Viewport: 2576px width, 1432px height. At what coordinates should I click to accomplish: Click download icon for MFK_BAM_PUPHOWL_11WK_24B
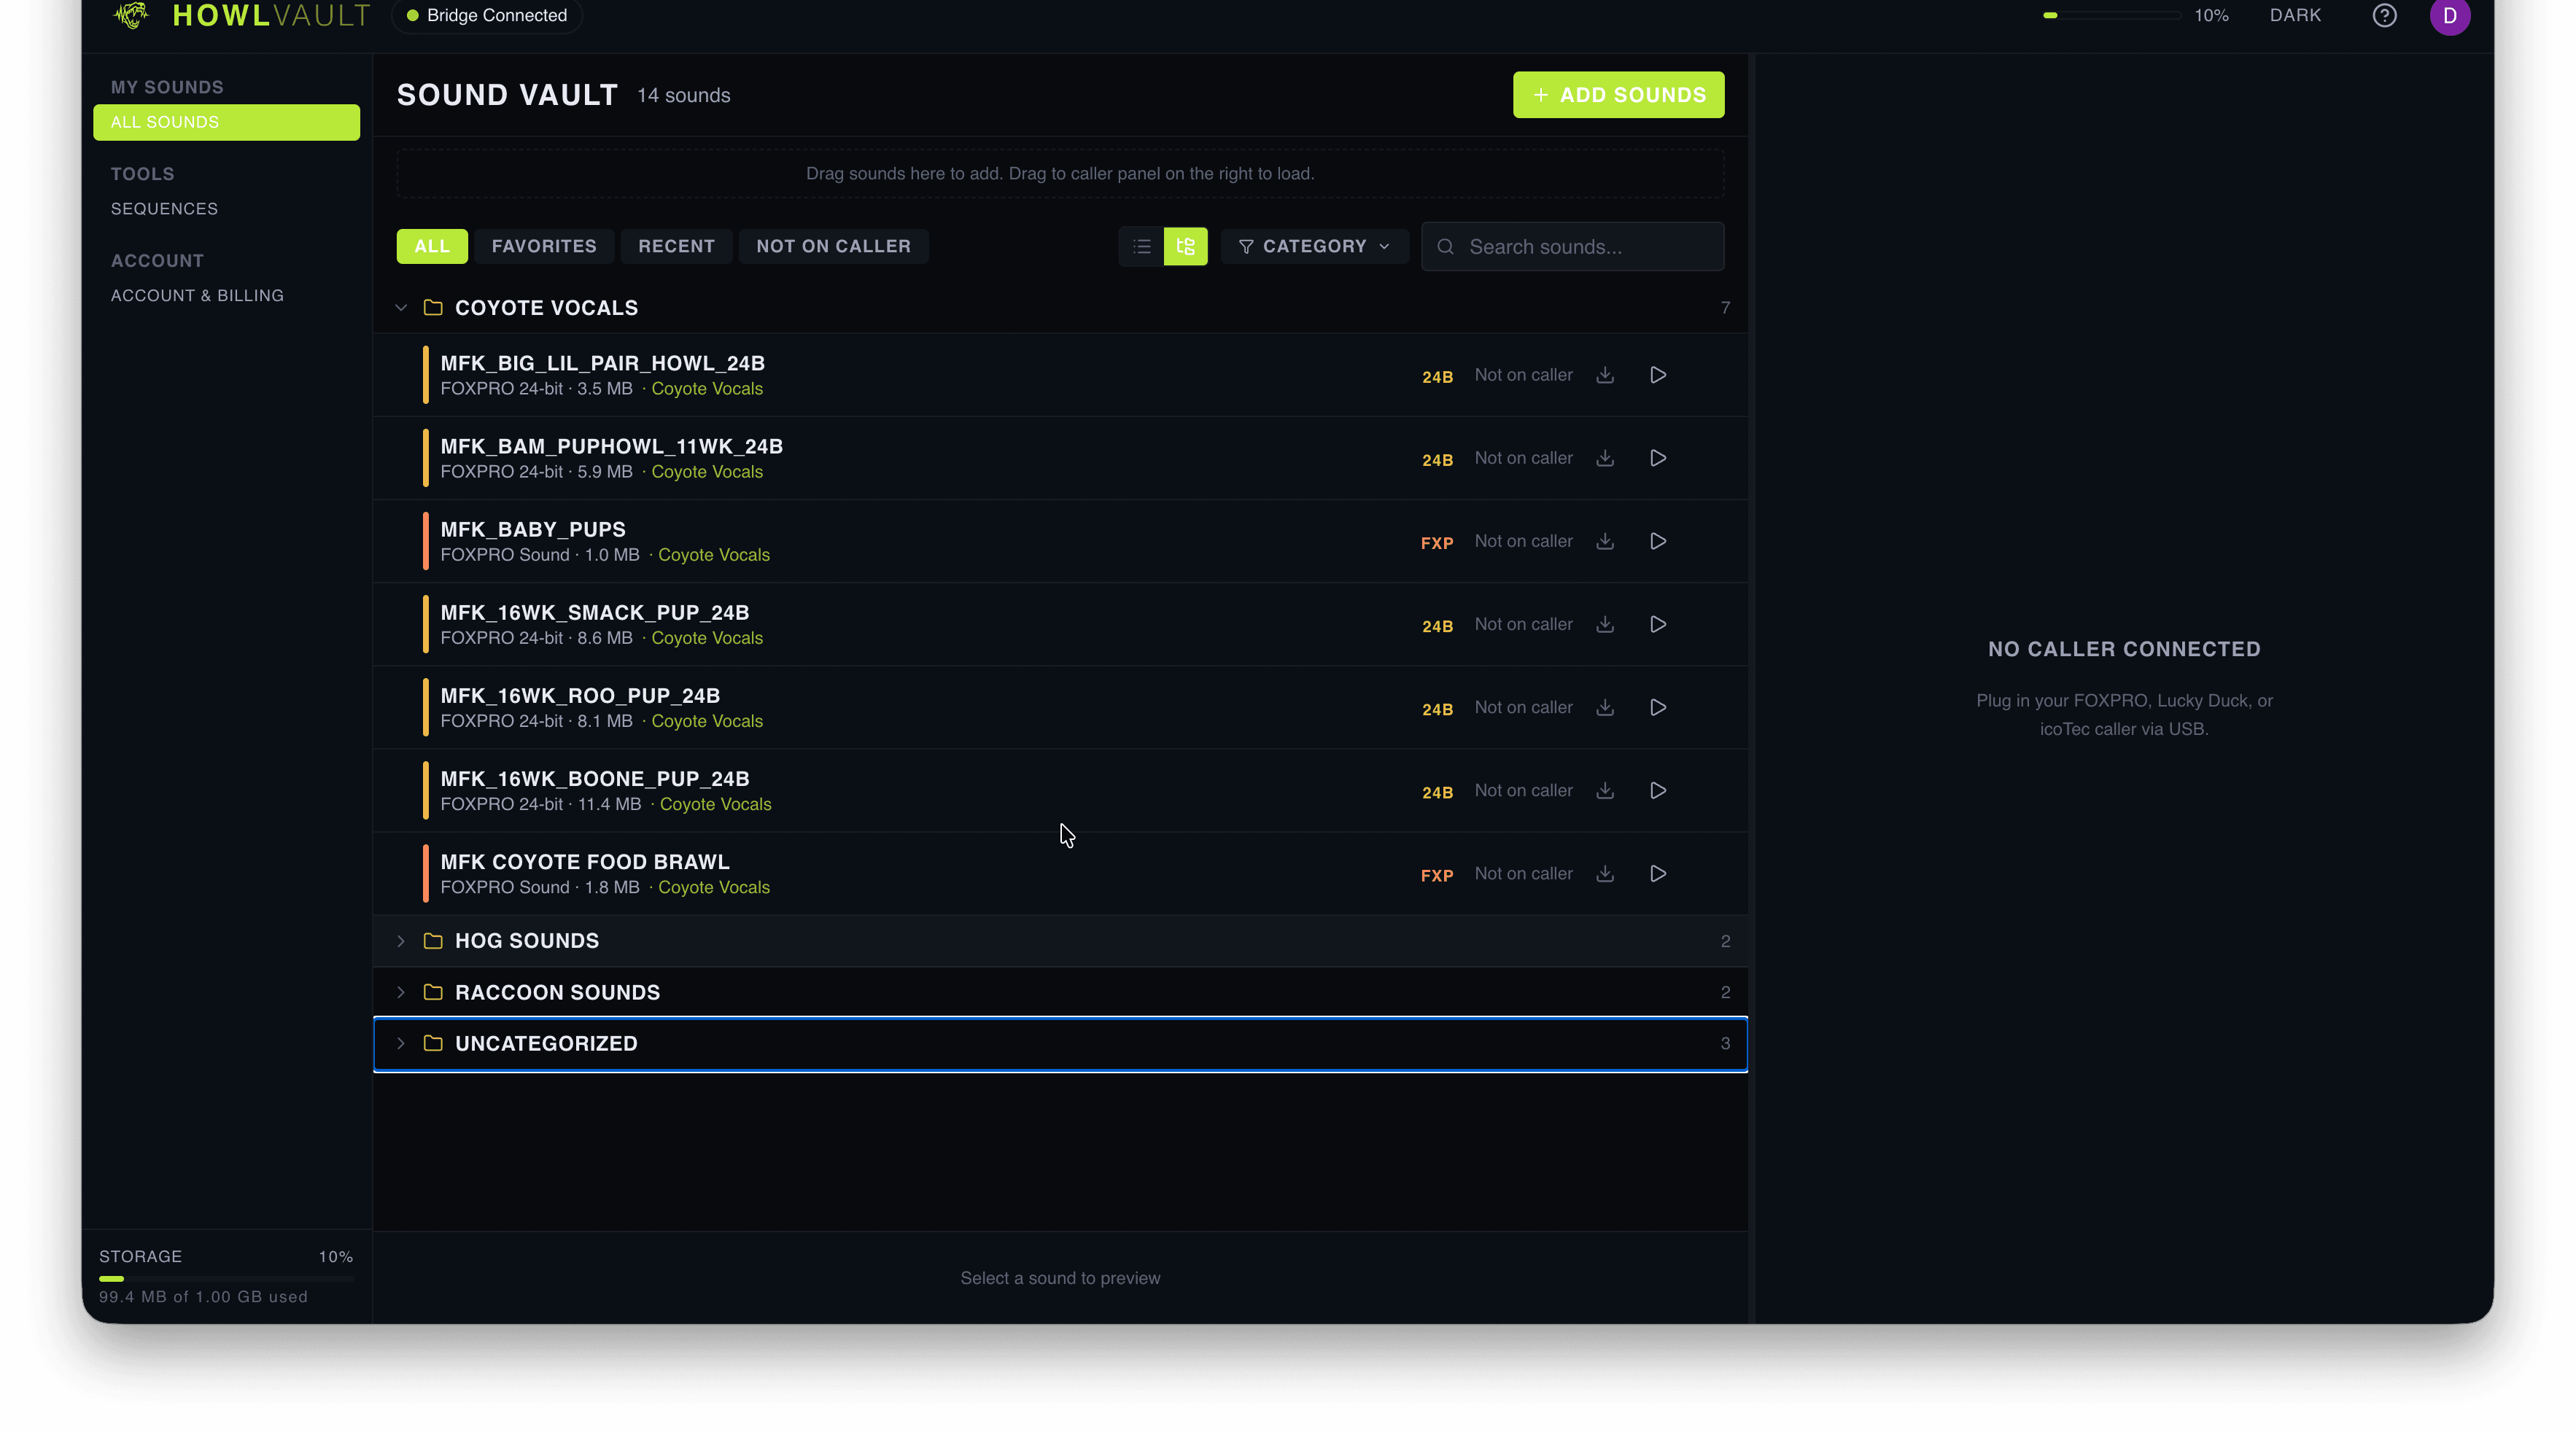point(1605,458)
